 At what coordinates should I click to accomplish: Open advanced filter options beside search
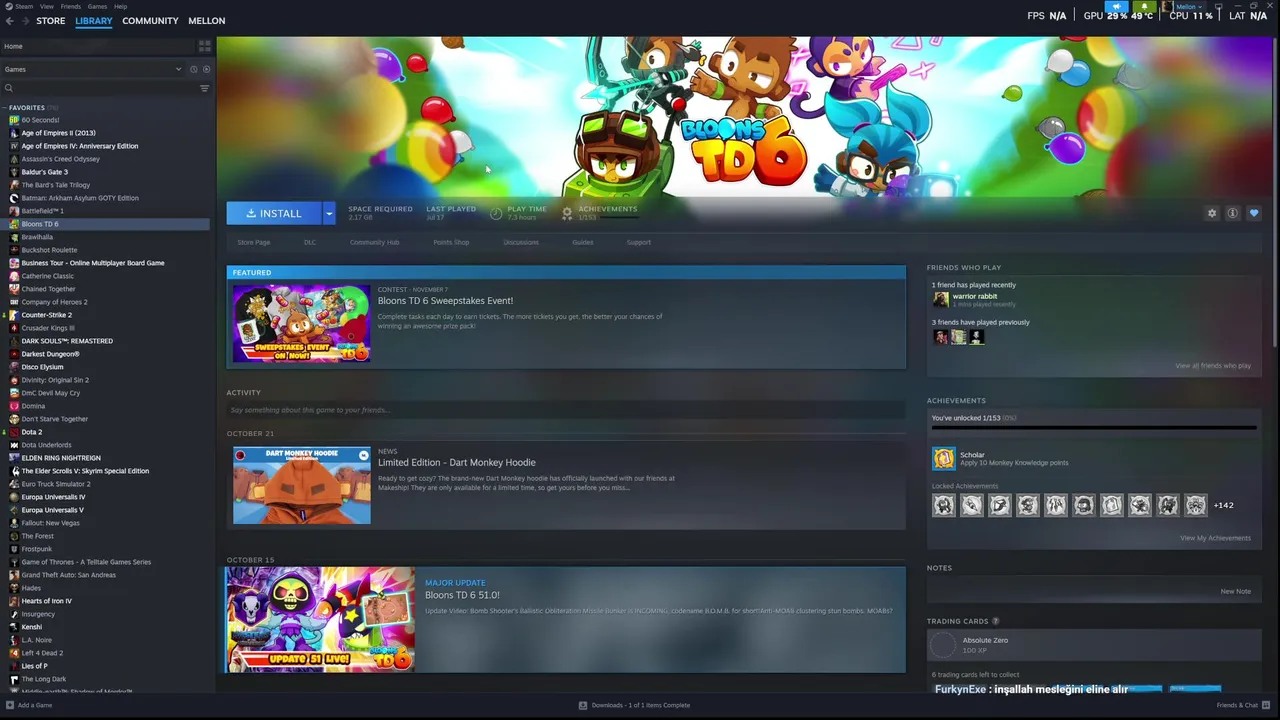point(204,88)
